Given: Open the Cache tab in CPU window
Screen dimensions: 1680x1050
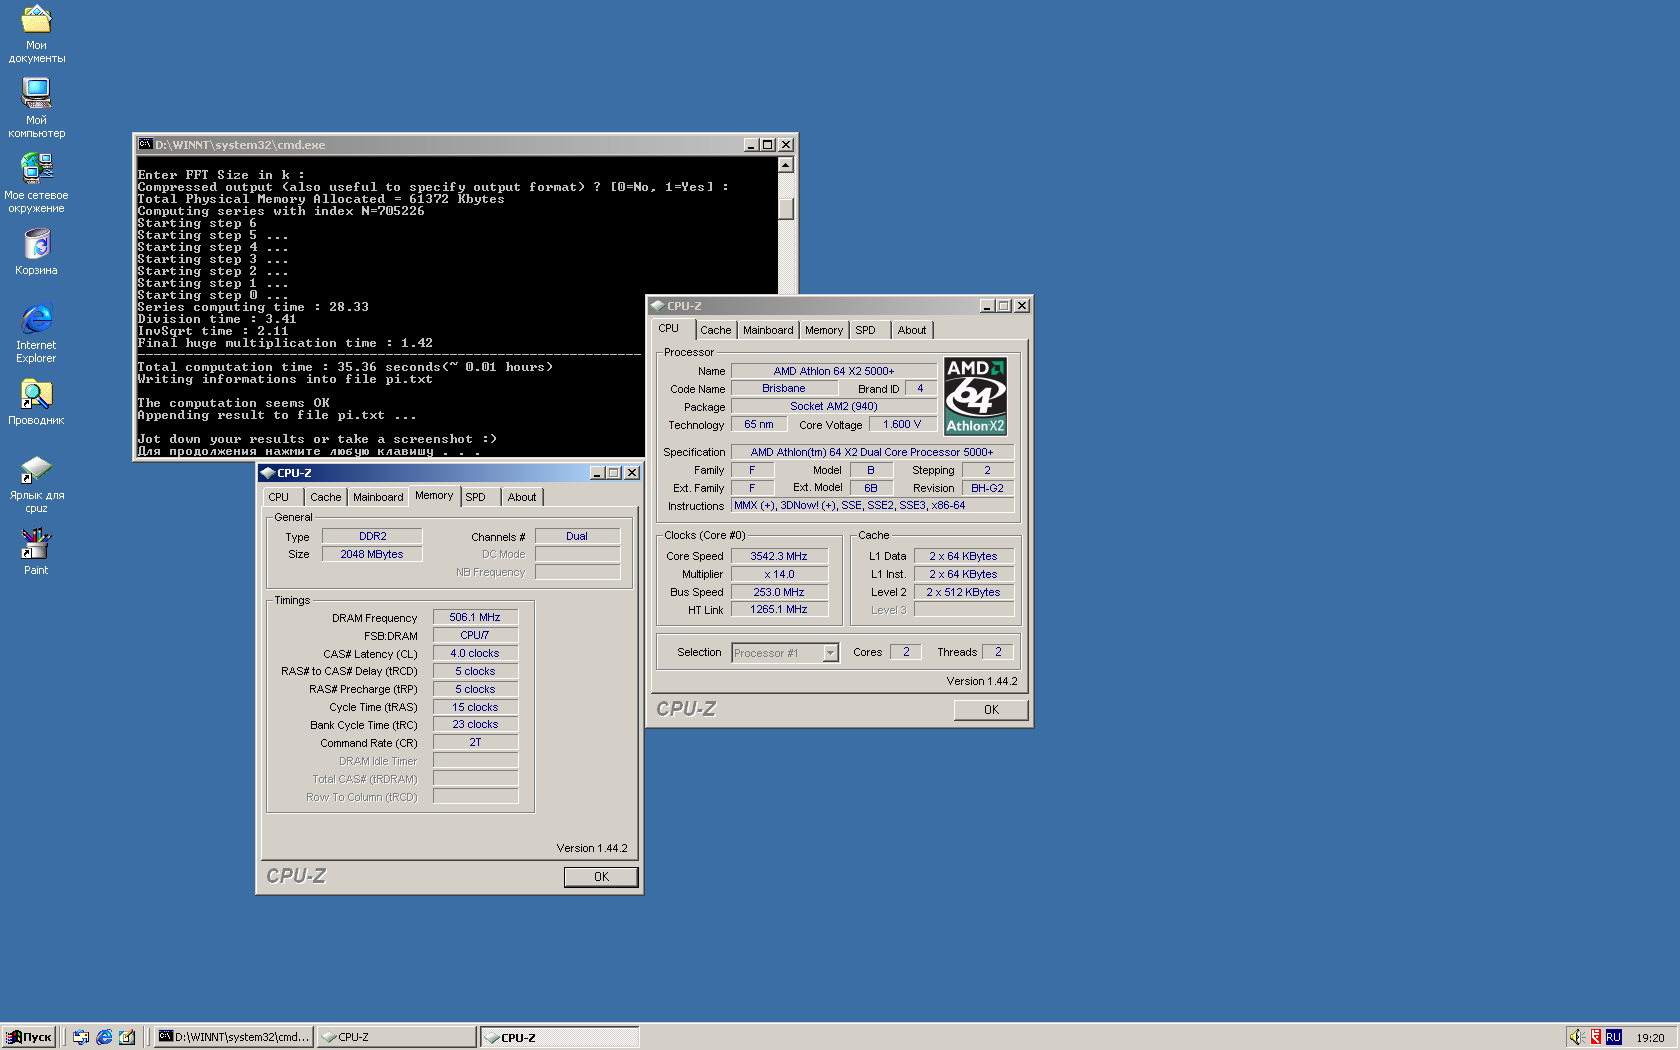Looking at the screenshot, I should click(715, 330).
